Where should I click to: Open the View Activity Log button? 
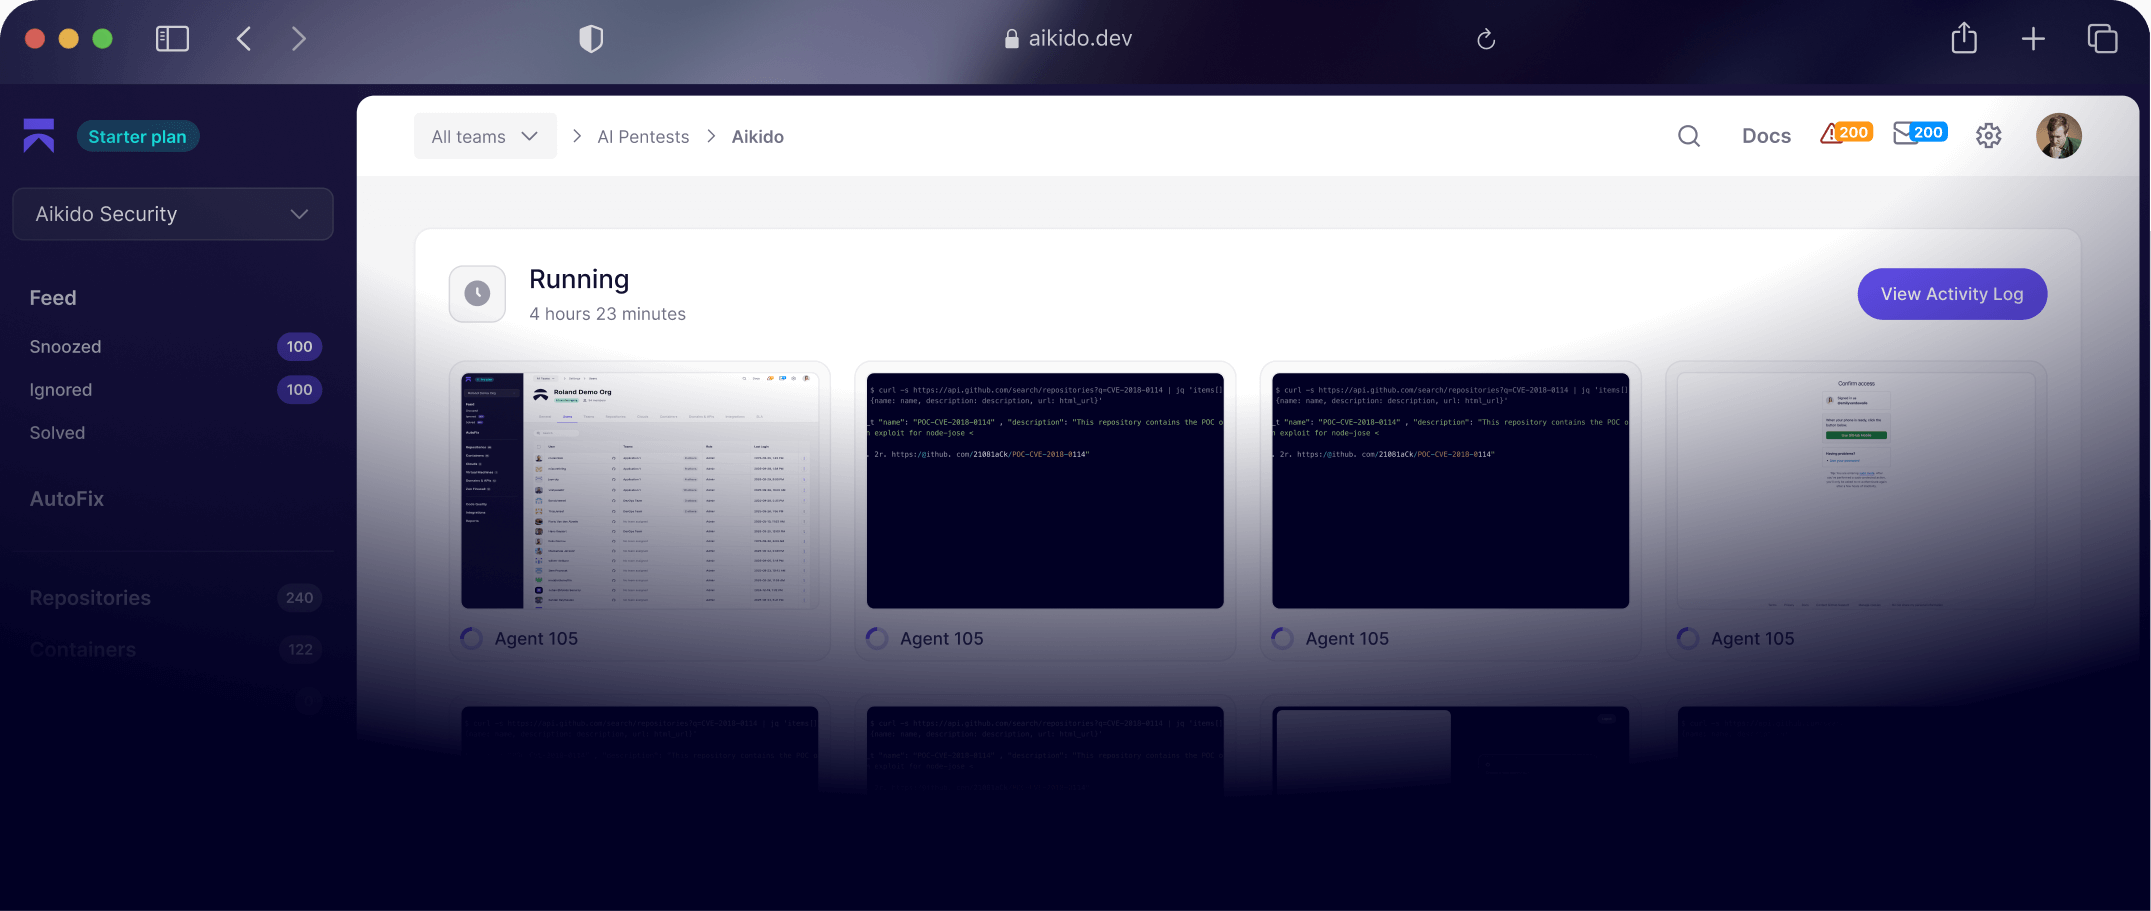click(x=1952, y=294)
